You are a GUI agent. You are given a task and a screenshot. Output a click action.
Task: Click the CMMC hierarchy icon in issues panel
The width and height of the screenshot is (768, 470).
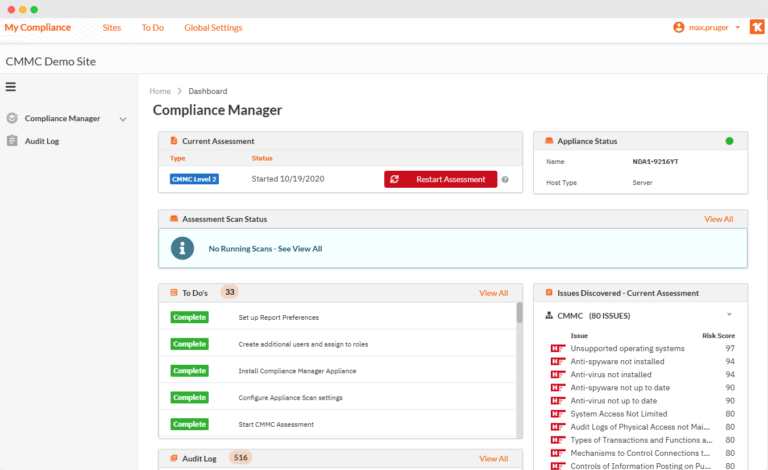click(549, 316)
